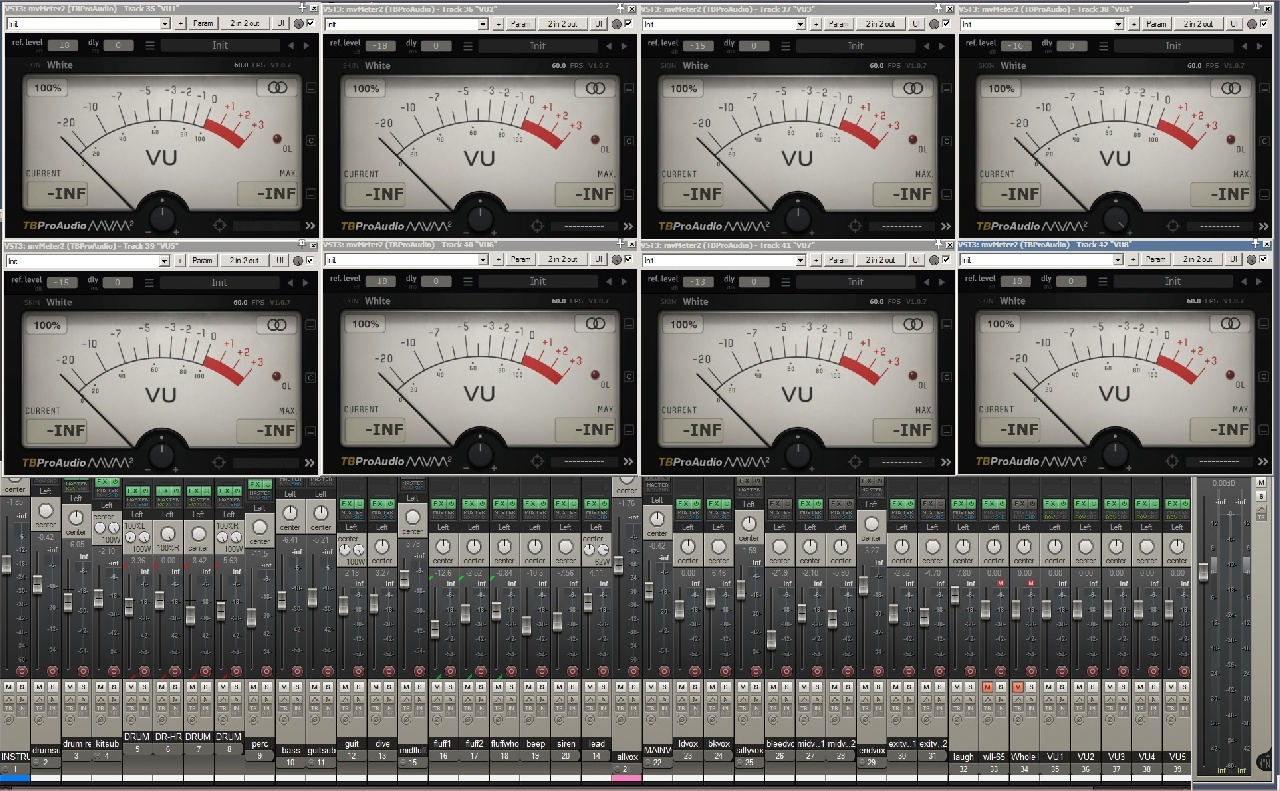Open FX chain on VU1 mixer track

1050,503
